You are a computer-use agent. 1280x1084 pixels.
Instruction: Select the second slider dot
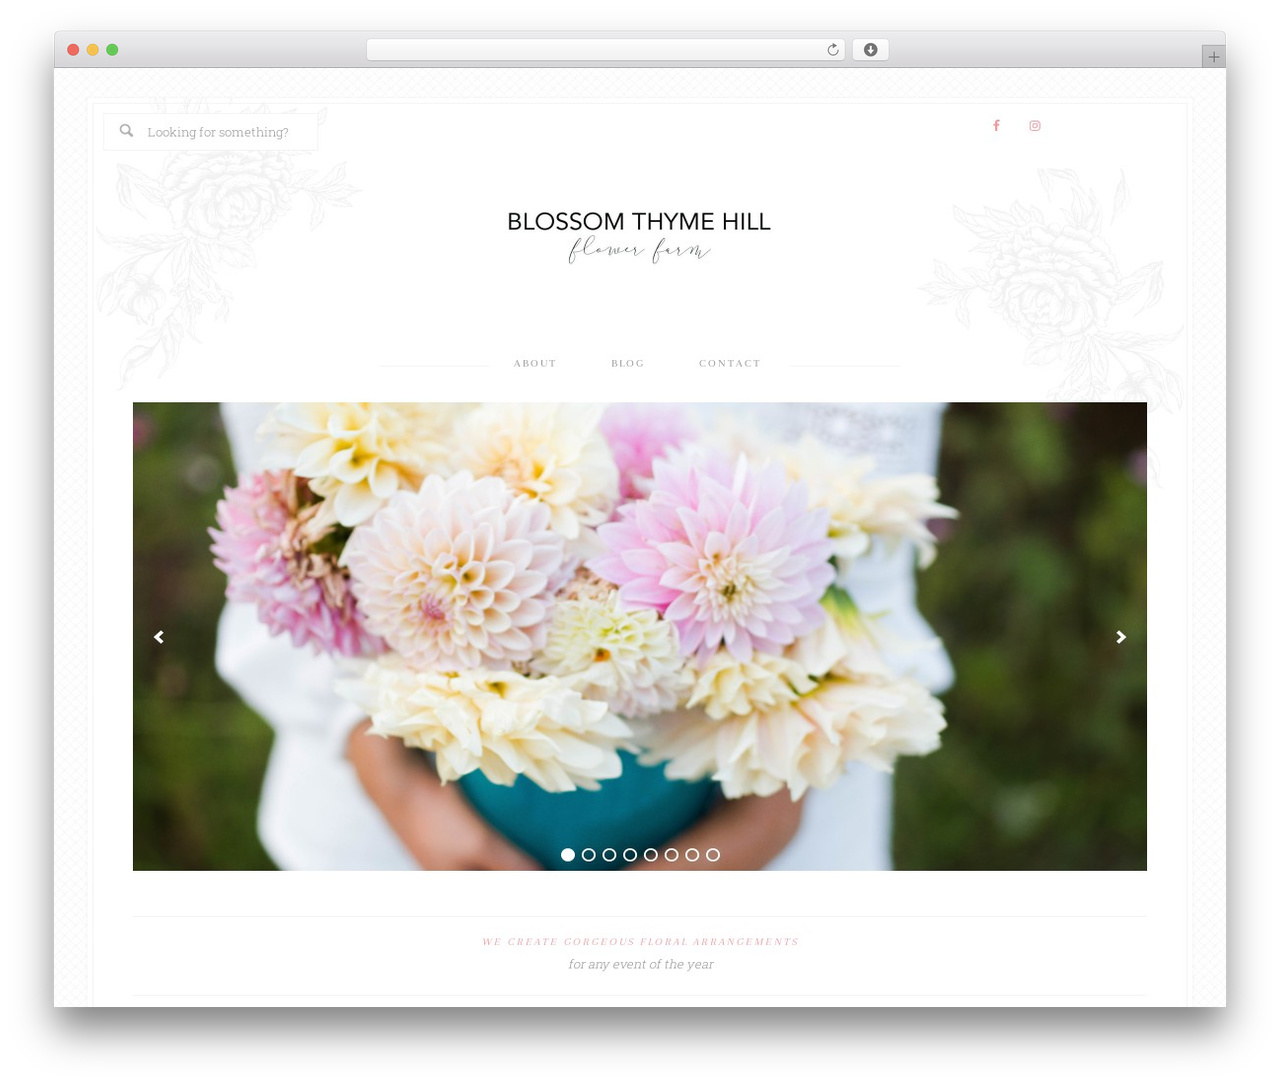(589, 855)
